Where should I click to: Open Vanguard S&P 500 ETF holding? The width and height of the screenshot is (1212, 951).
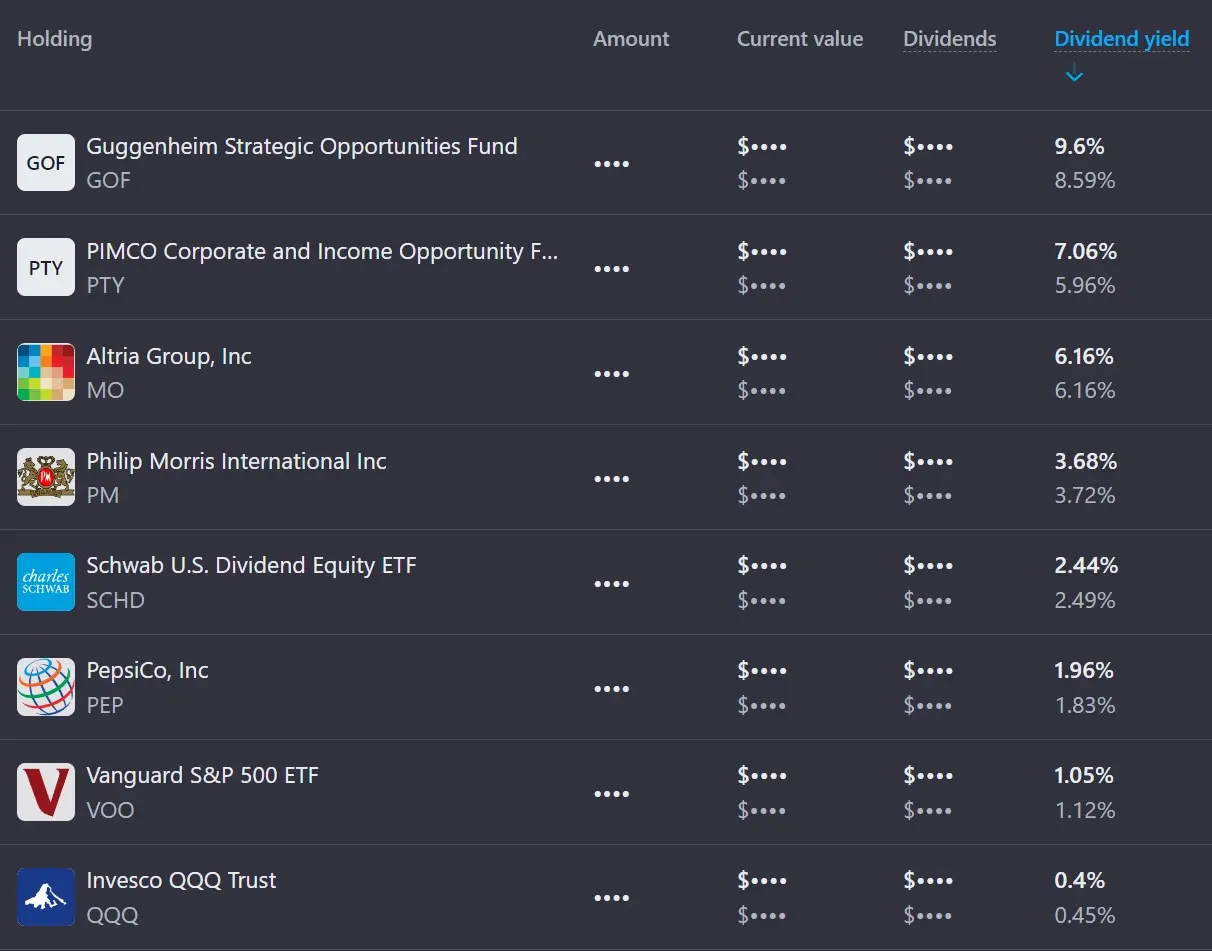point(202,775)
